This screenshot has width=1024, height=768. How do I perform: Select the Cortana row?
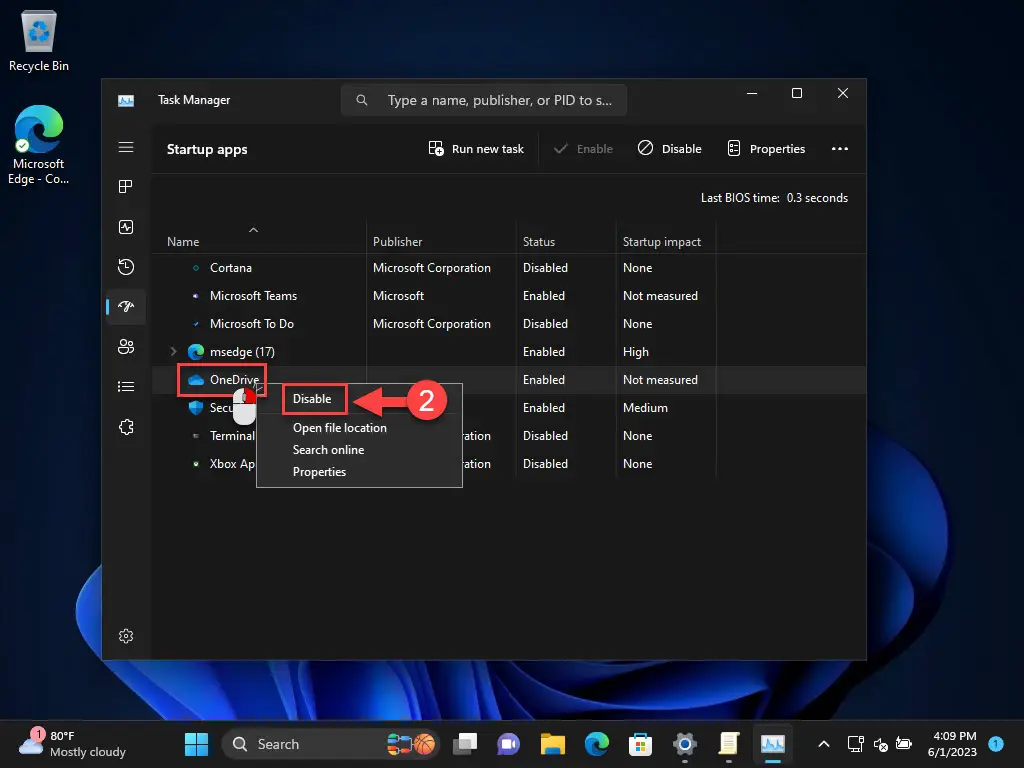(509, 268)
